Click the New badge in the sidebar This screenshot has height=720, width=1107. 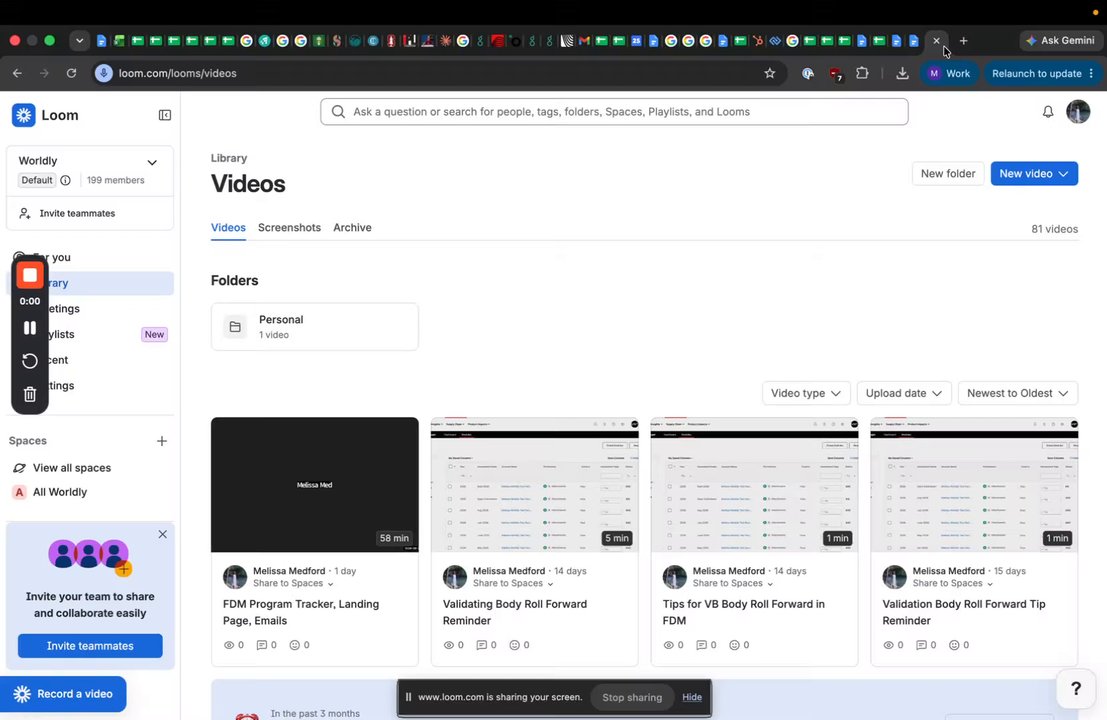[155, 335]
